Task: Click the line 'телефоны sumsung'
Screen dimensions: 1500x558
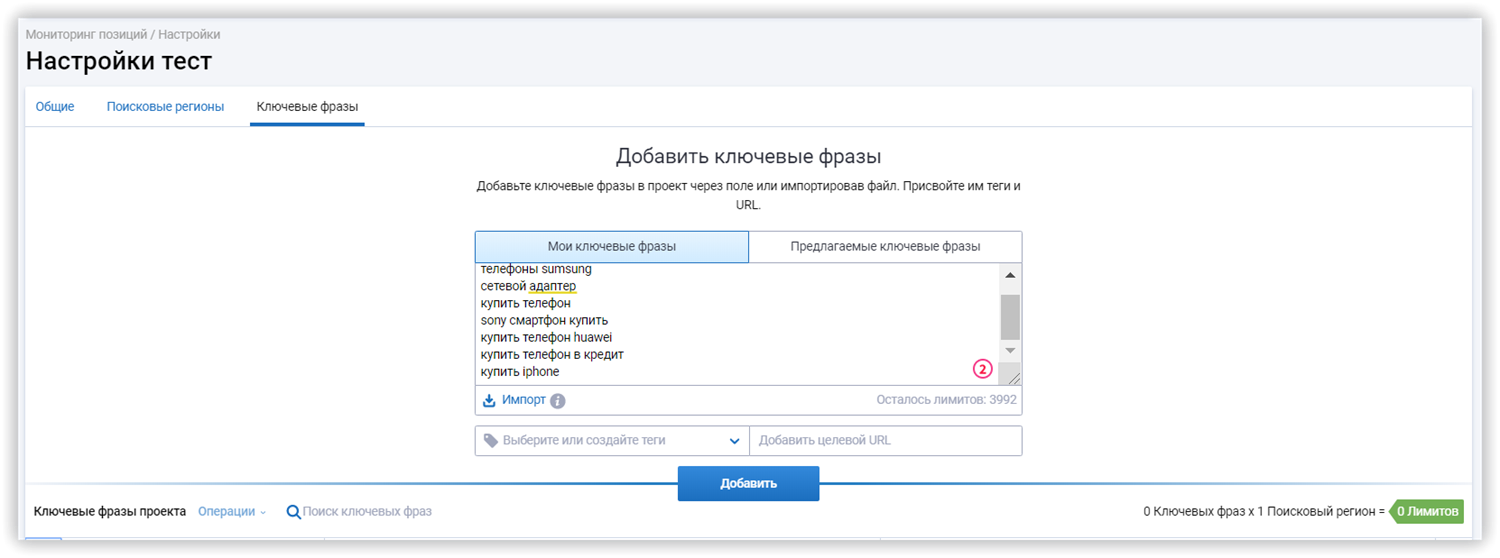Action: coord(536,270)
